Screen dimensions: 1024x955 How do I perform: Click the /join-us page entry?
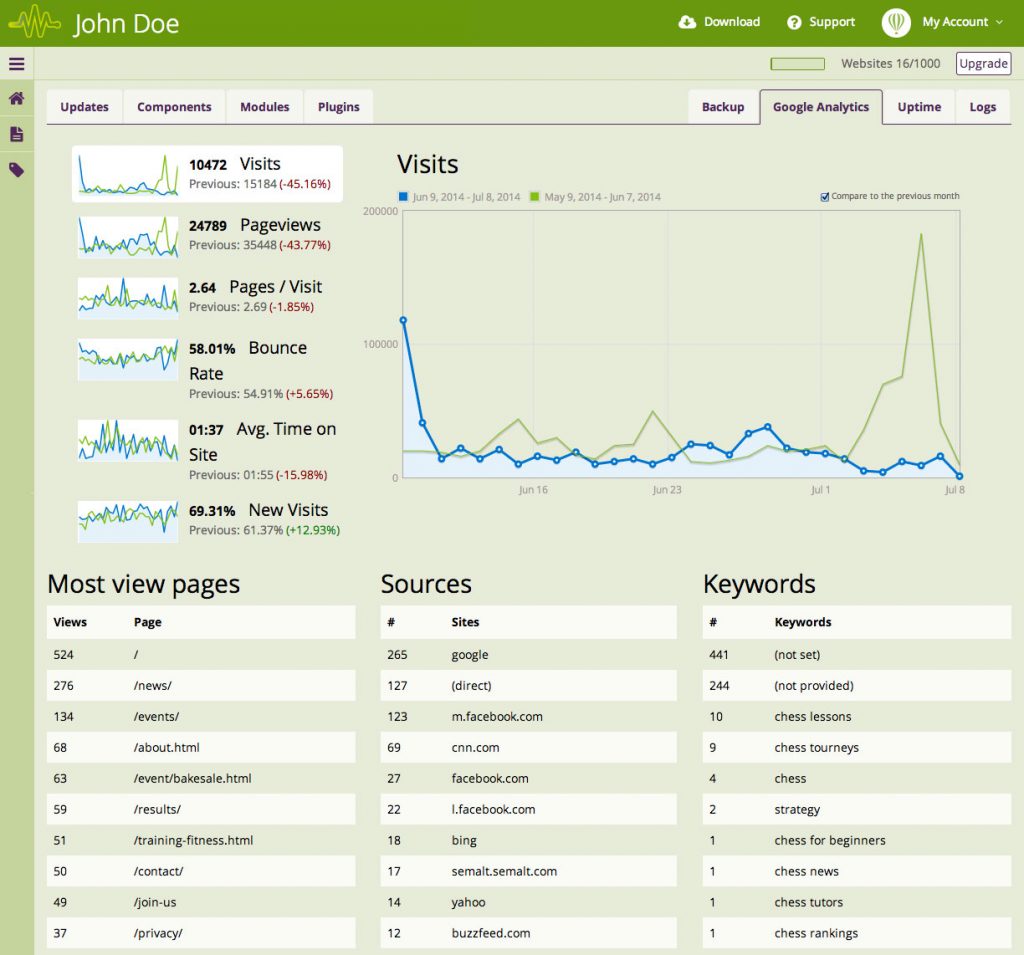coord(155,902)
